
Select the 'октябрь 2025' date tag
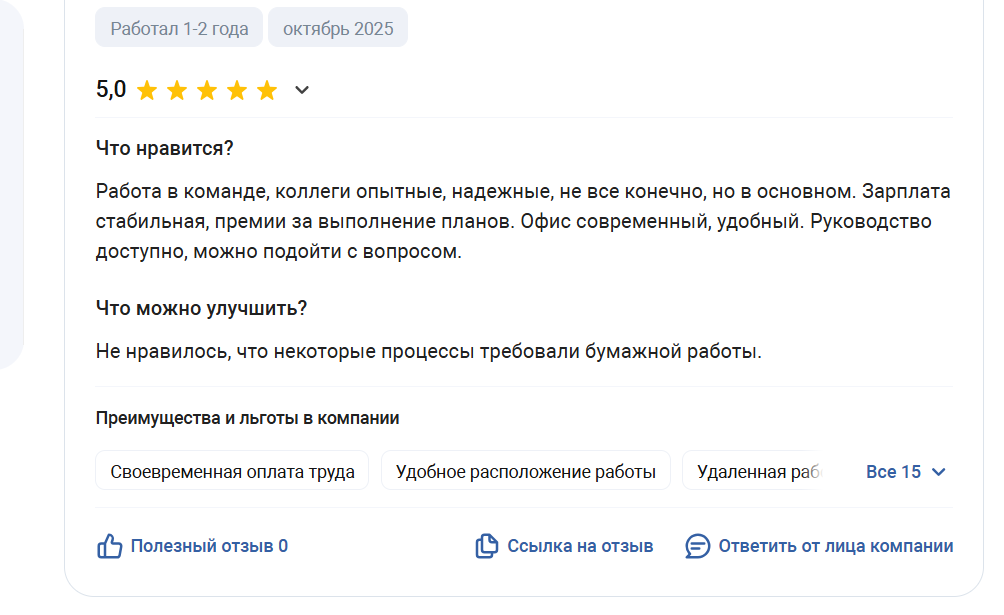click(x=338, y=28)
